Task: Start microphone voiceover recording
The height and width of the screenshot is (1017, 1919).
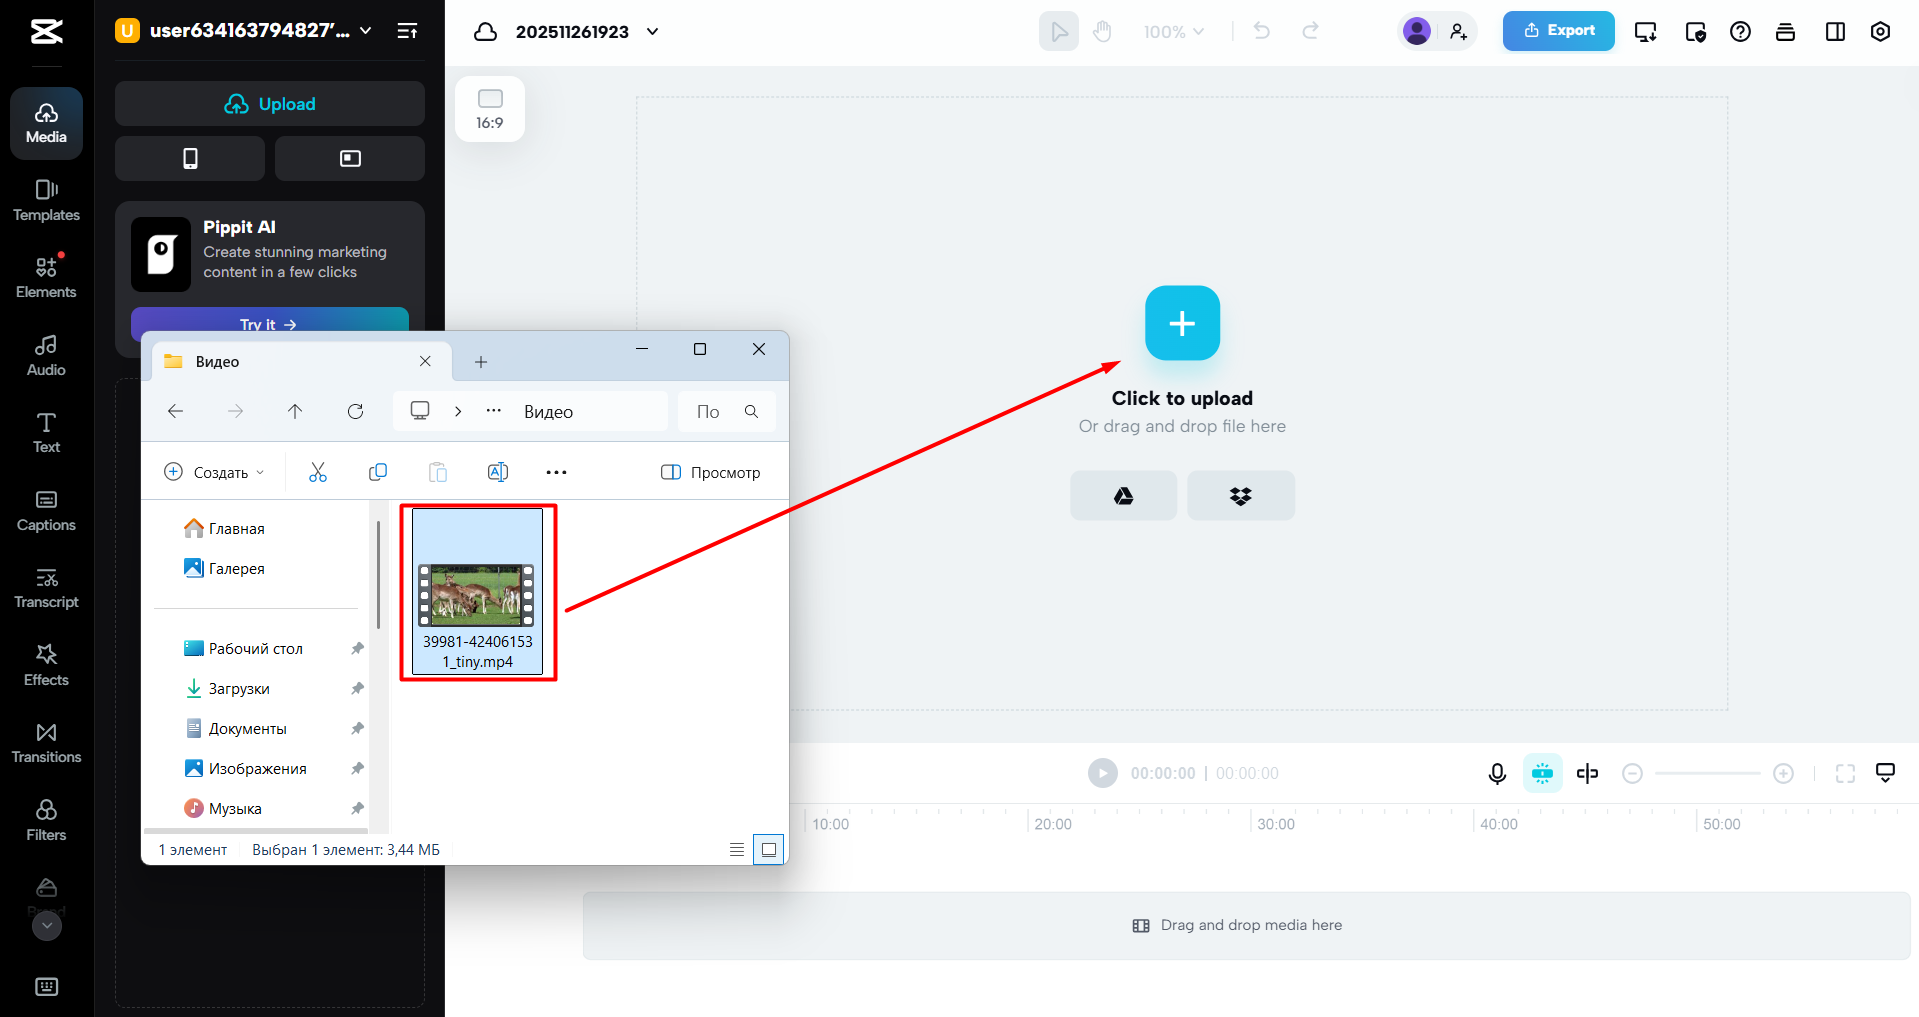Action: click(1496, 773)
